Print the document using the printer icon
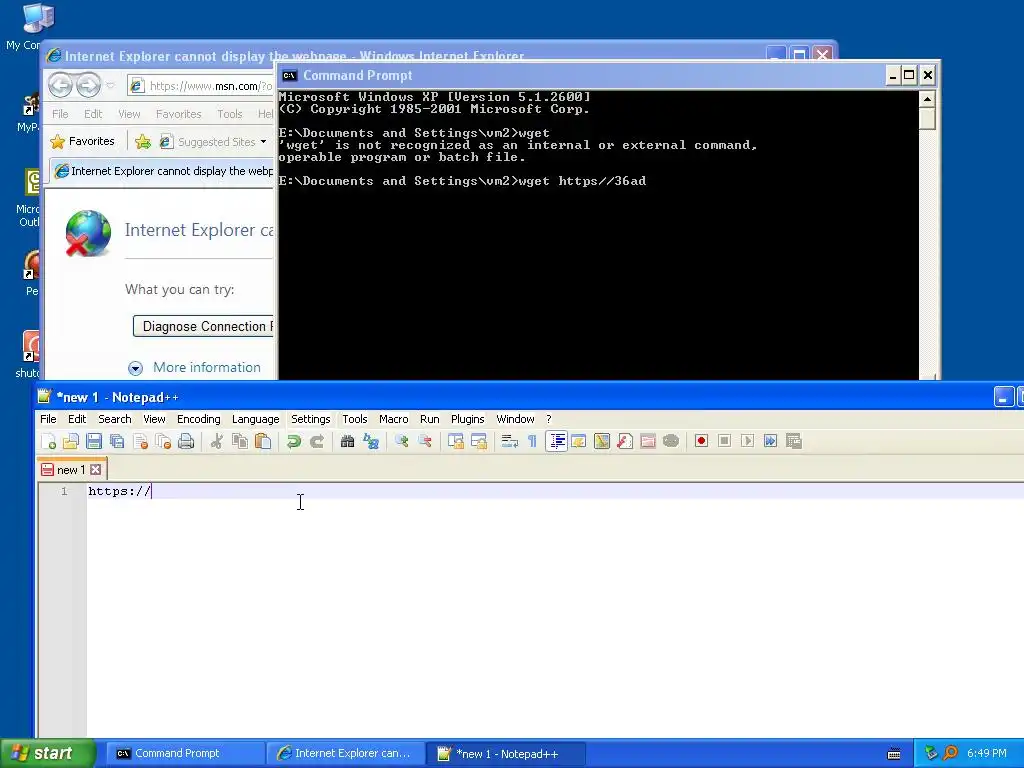 coord(186,441)
